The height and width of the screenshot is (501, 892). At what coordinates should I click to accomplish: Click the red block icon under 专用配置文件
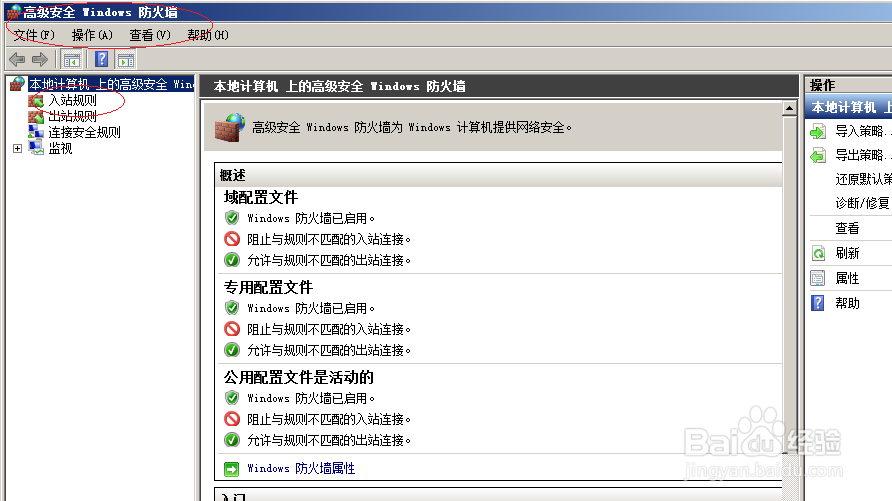tap(232, 329)
